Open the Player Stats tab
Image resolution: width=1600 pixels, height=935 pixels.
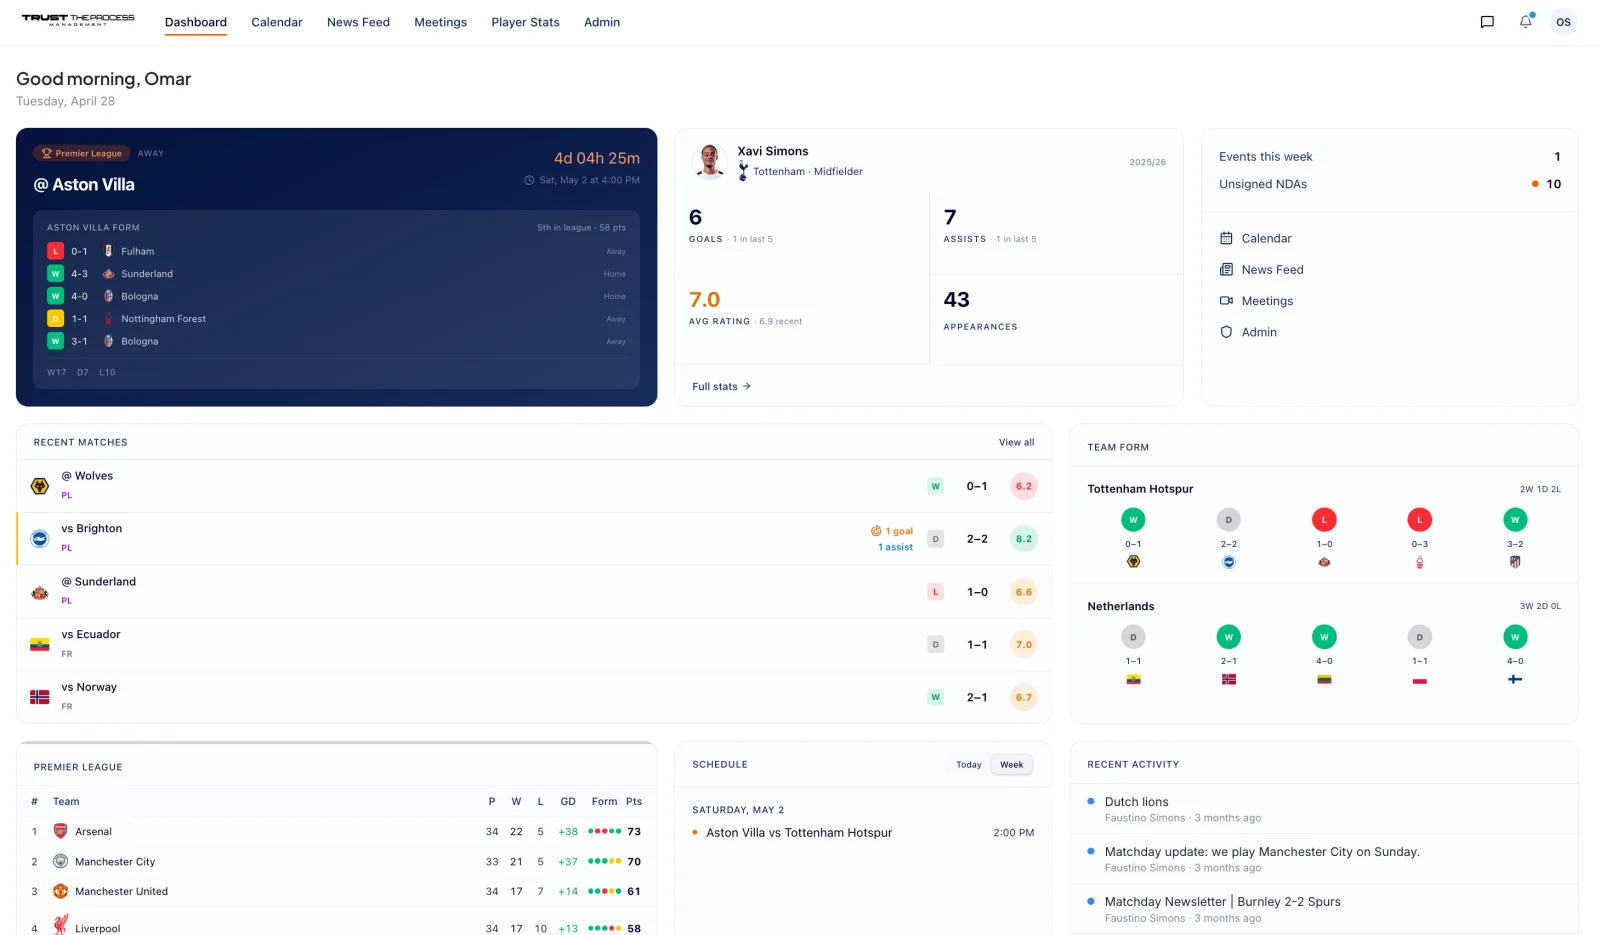(525, 22)
